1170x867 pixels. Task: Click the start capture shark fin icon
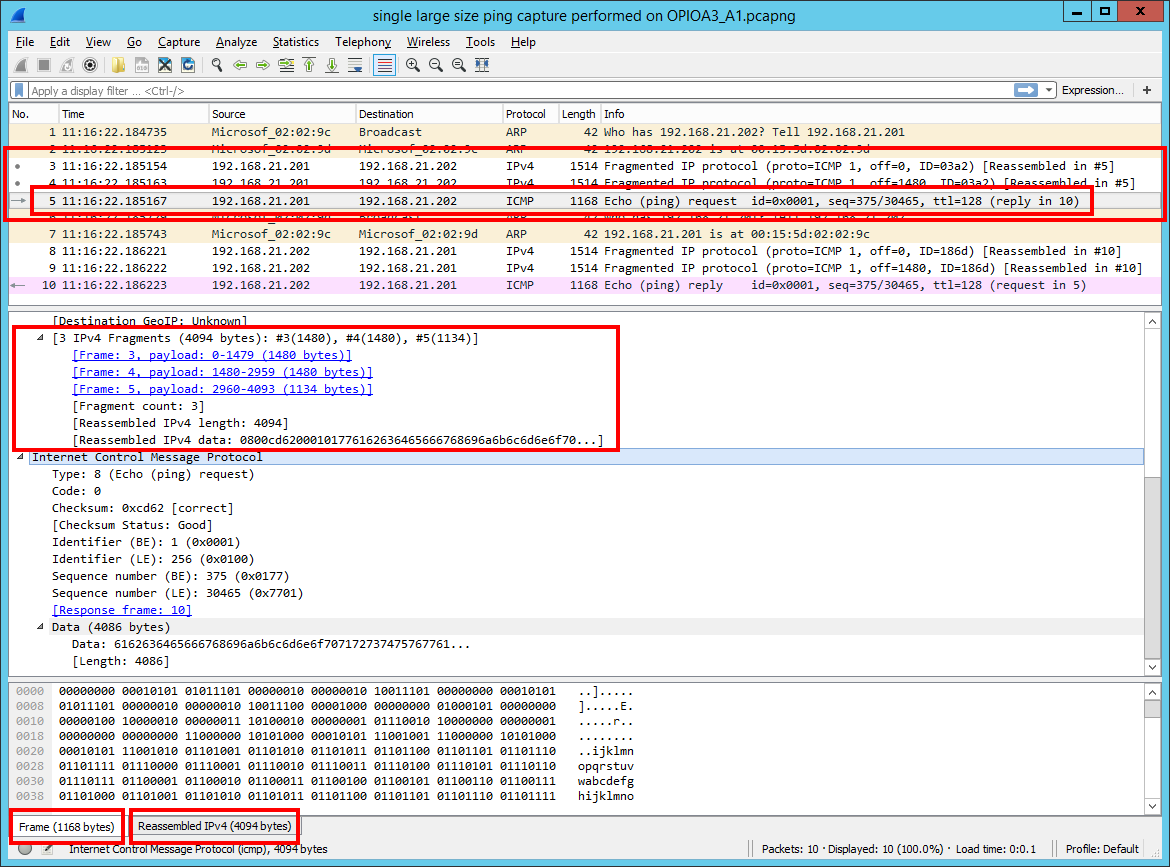coord(21,66)
